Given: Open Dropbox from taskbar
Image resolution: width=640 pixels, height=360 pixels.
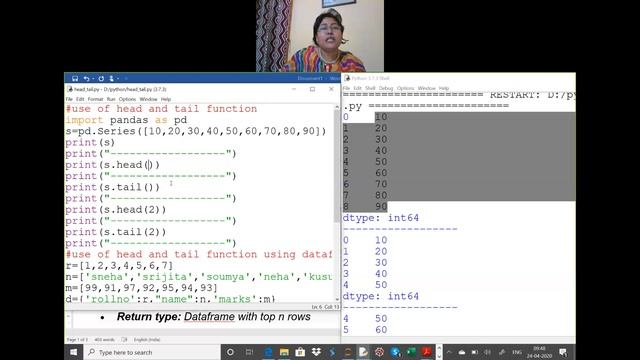Looking at the screenshot, I should click(x=316, y=352).
